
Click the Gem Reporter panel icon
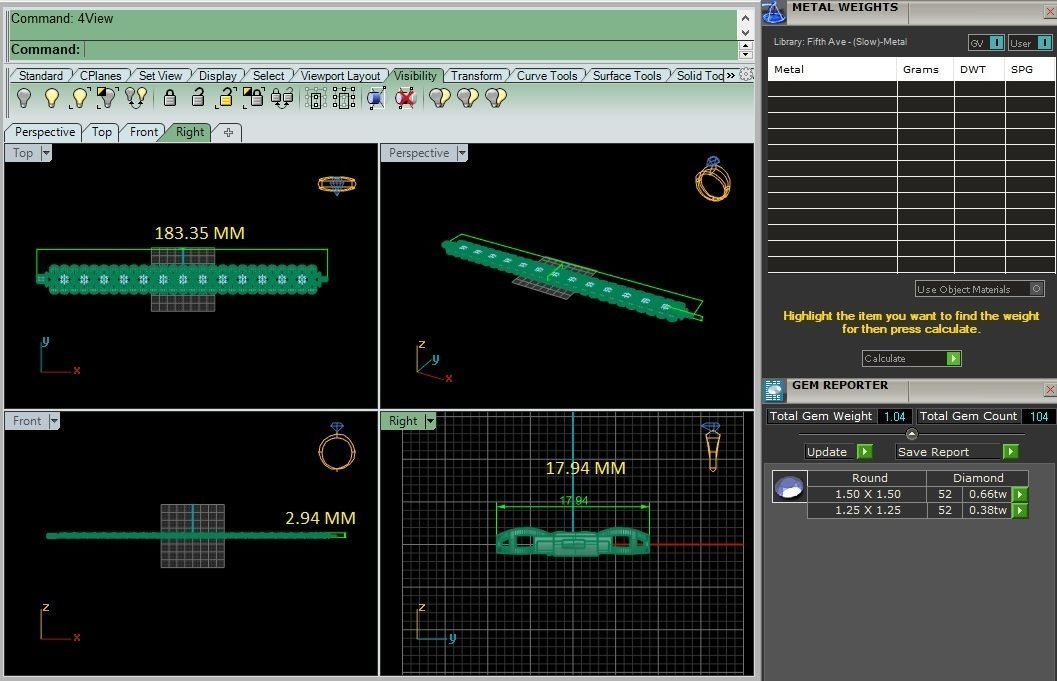774,390
